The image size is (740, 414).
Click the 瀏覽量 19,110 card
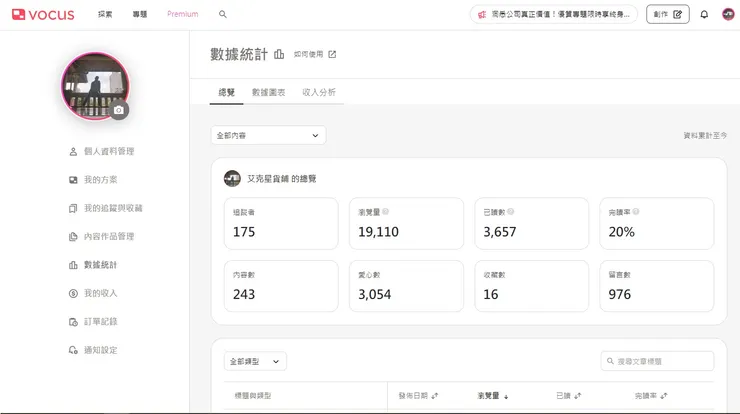click(406, 223)
